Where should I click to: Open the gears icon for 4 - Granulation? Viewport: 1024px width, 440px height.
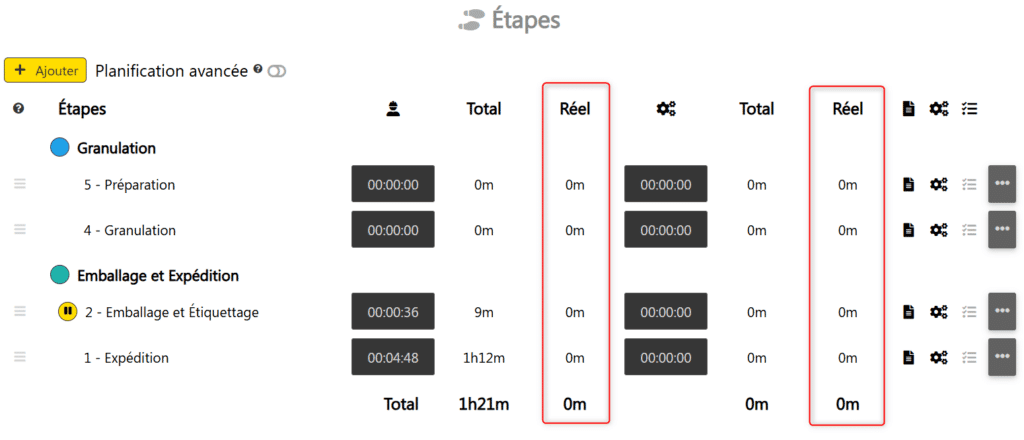[938, 230]
